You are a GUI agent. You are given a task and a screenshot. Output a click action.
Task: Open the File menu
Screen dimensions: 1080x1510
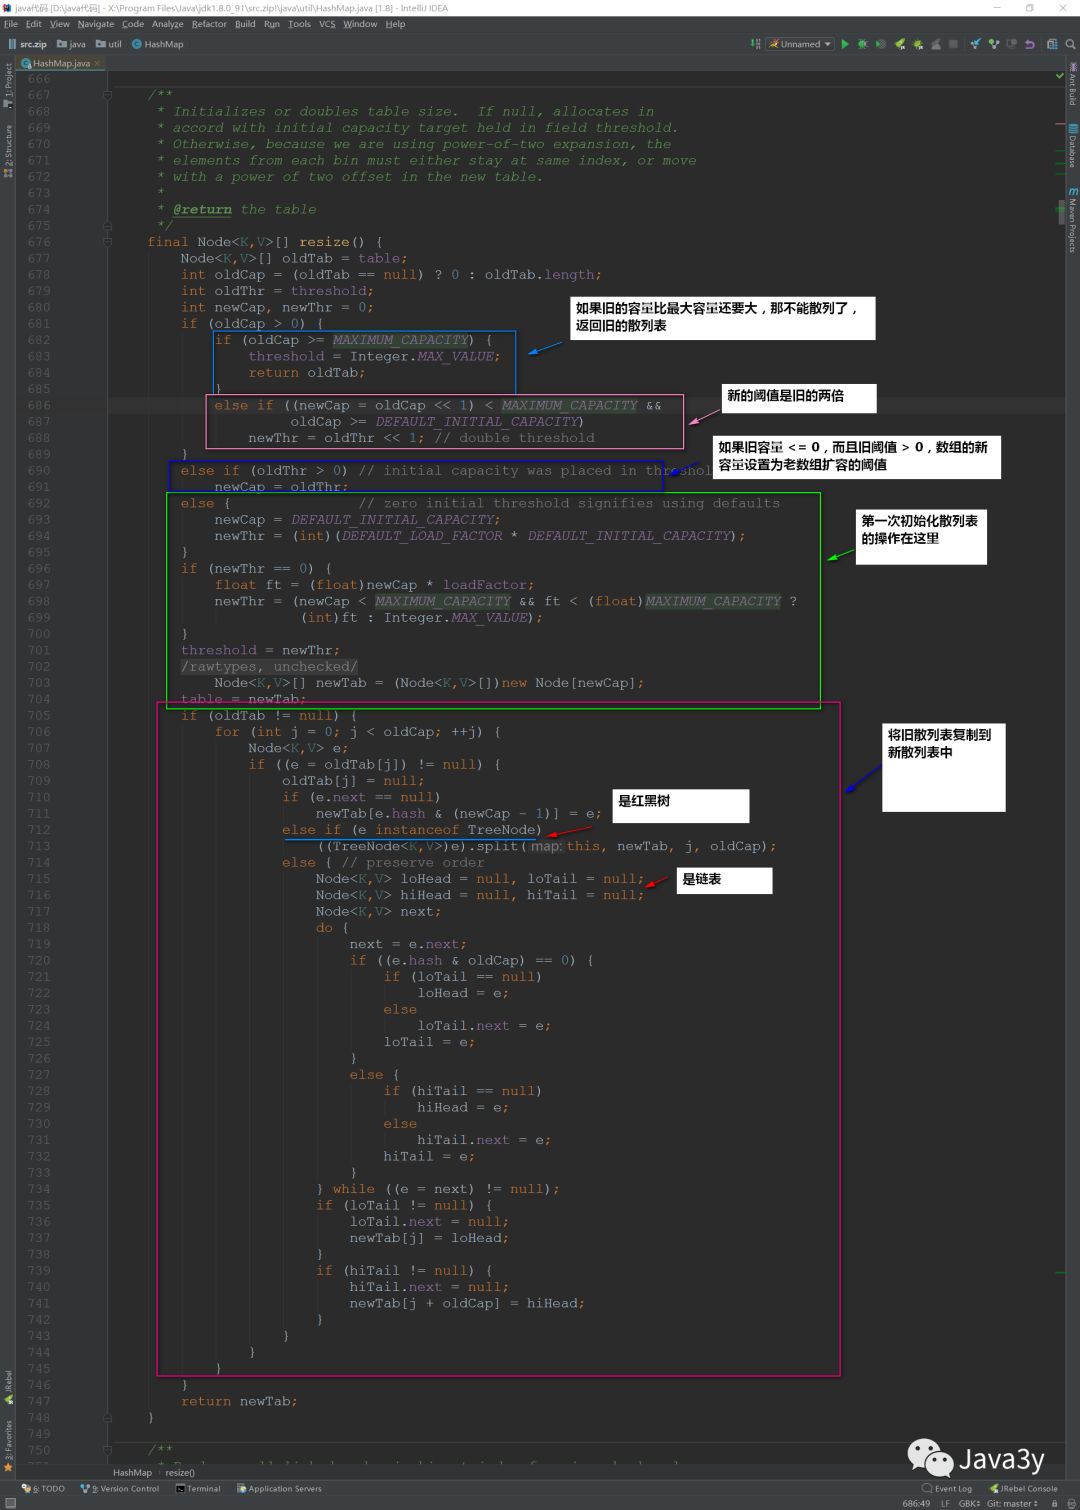(x=11, y=24)
